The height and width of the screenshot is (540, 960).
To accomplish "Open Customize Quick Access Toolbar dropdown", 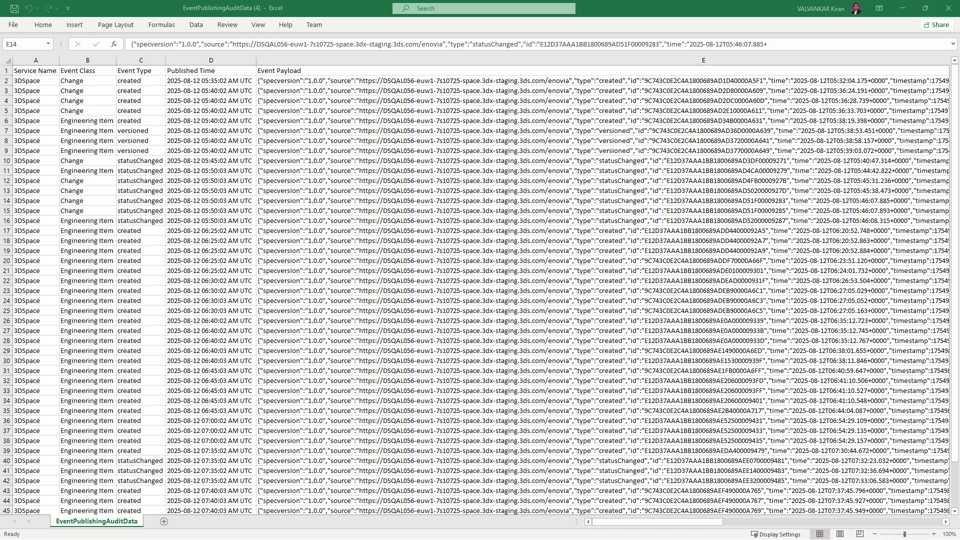I will [x=68, y=8].
